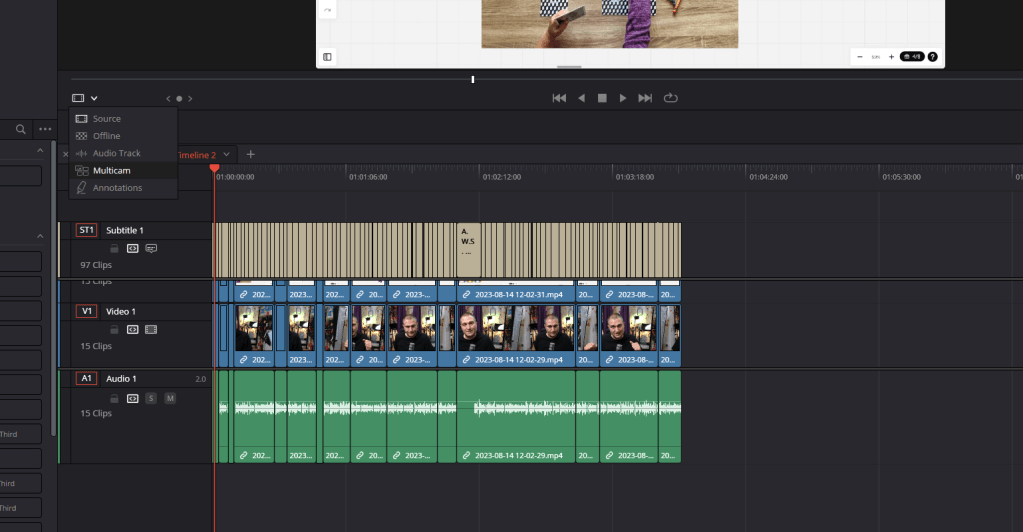This screenshot has height=532, width=1023.
Task: Click the media pool search icon
Action: coord(21,129)
